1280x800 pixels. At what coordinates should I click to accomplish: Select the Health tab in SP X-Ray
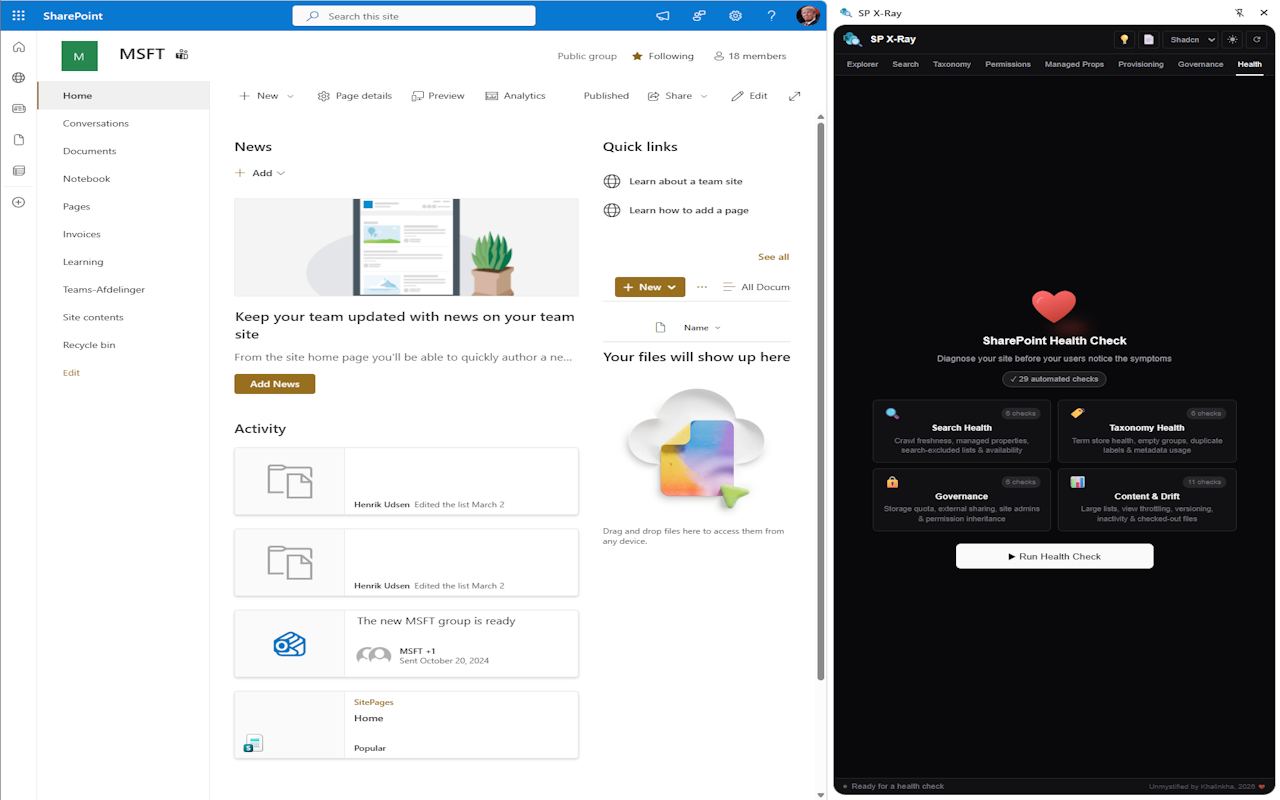(x=1249, y=64)
